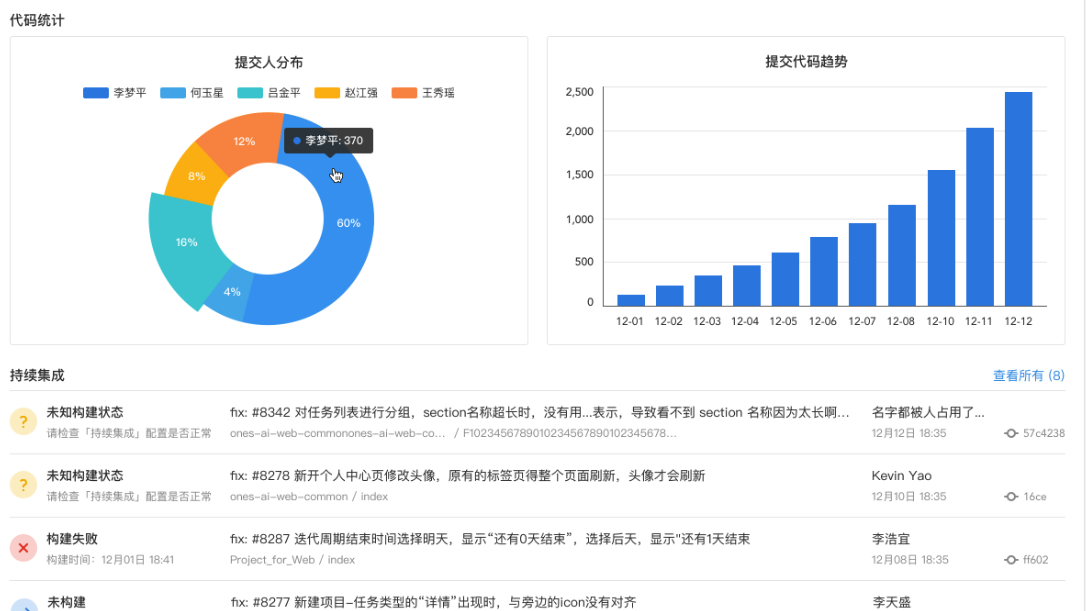Click the timestamp 12月08日 18:35
This screenshot has width=1086, height=611.
909,560
